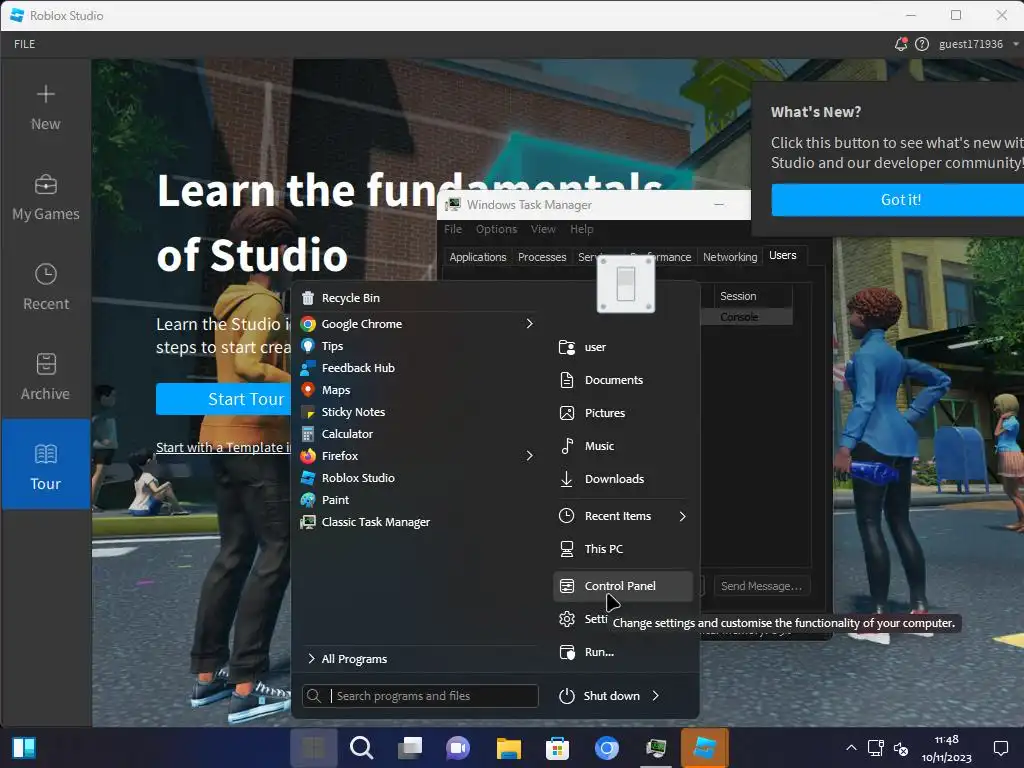Open Recent in Studio sidebar
1024x768 pixels.
click(45, 287)
